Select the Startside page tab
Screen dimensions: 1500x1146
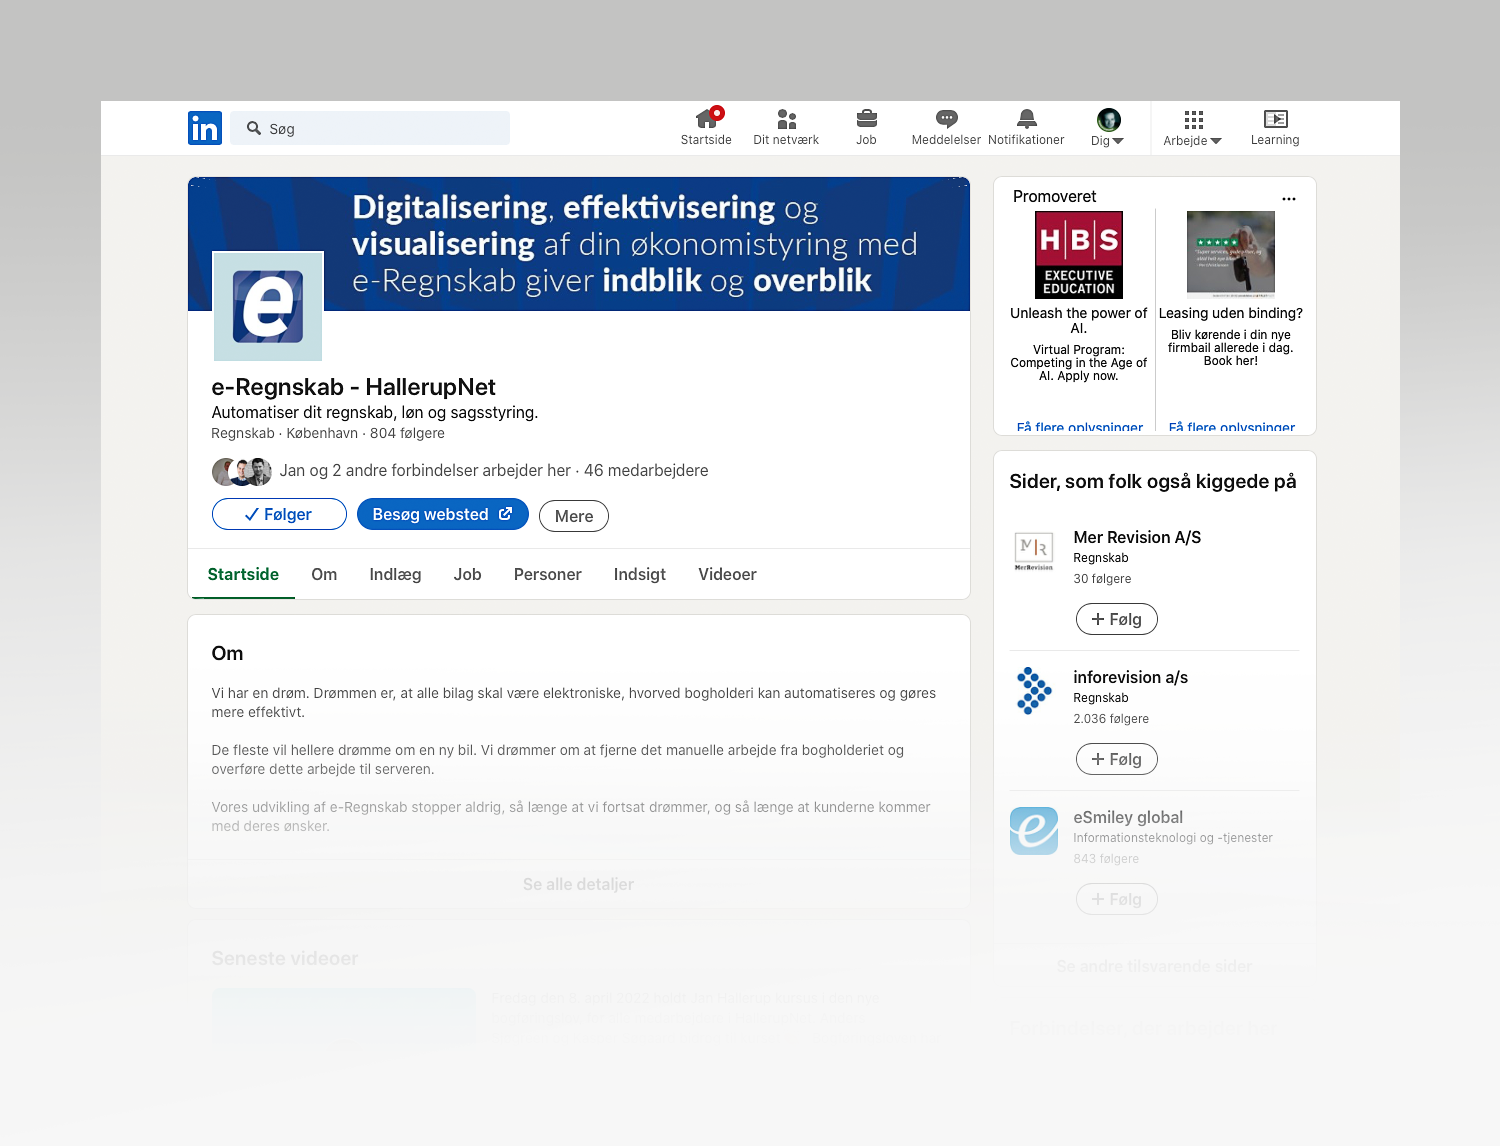click(243, 574)
